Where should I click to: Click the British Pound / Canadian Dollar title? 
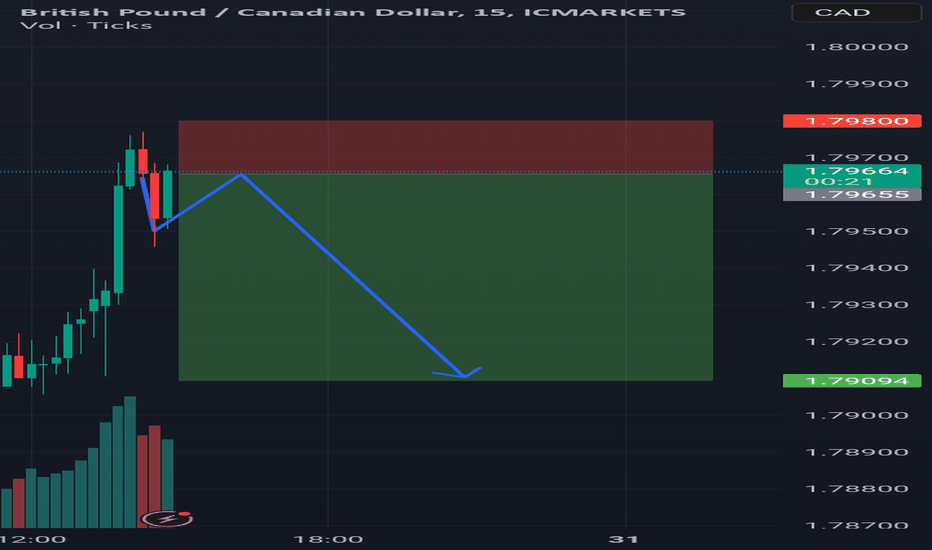(353, 12)
